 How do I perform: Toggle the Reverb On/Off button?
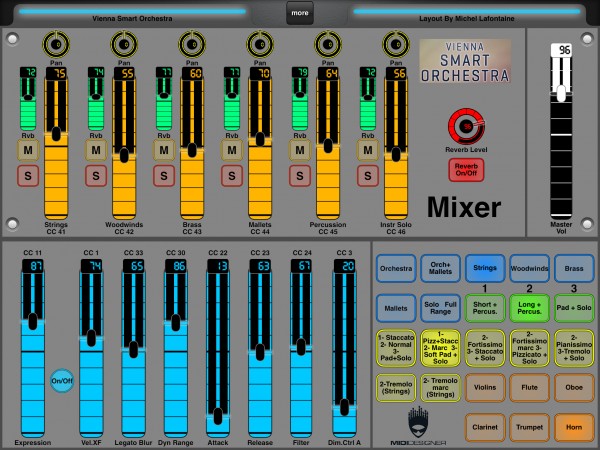click(x=466, y=170)
